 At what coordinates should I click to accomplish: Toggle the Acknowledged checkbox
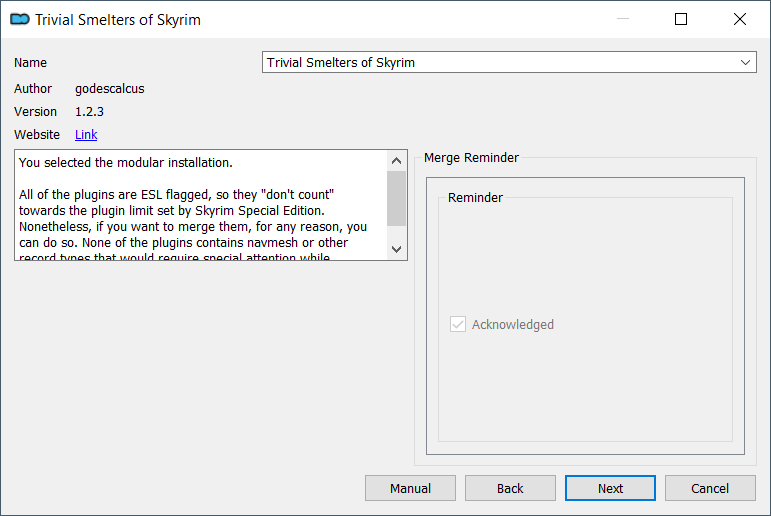458,324
